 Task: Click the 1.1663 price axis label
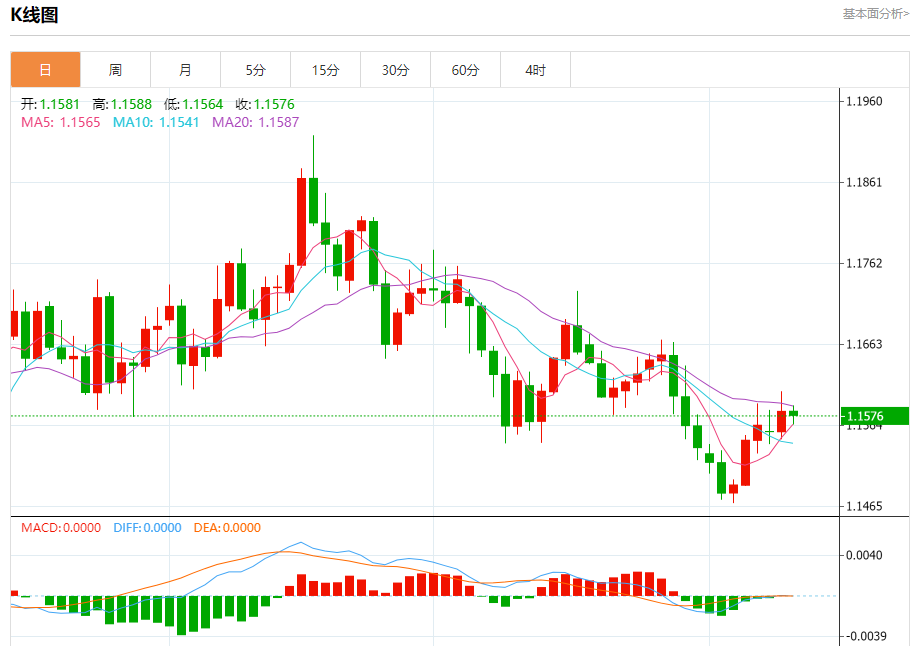(864, 344)
